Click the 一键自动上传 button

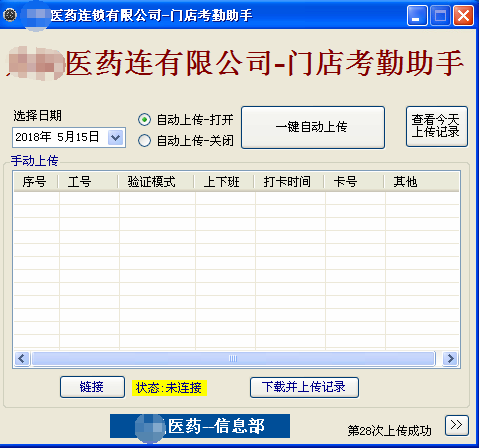pyautogui.click(x=313, y=127)
